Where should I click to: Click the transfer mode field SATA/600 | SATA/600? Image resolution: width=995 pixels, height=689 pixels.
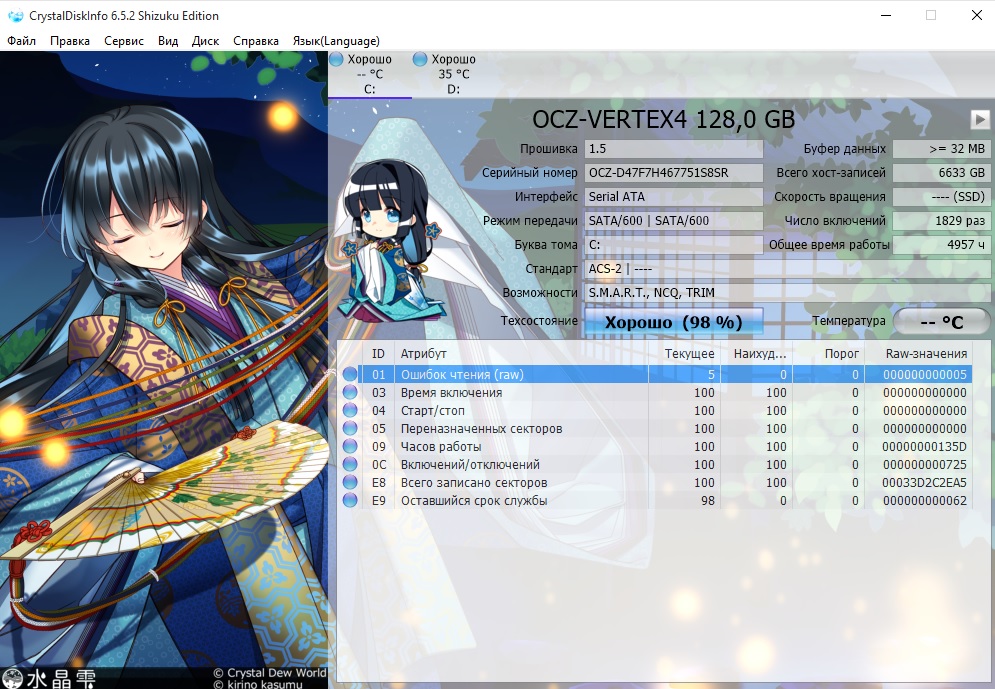(673, 221)
